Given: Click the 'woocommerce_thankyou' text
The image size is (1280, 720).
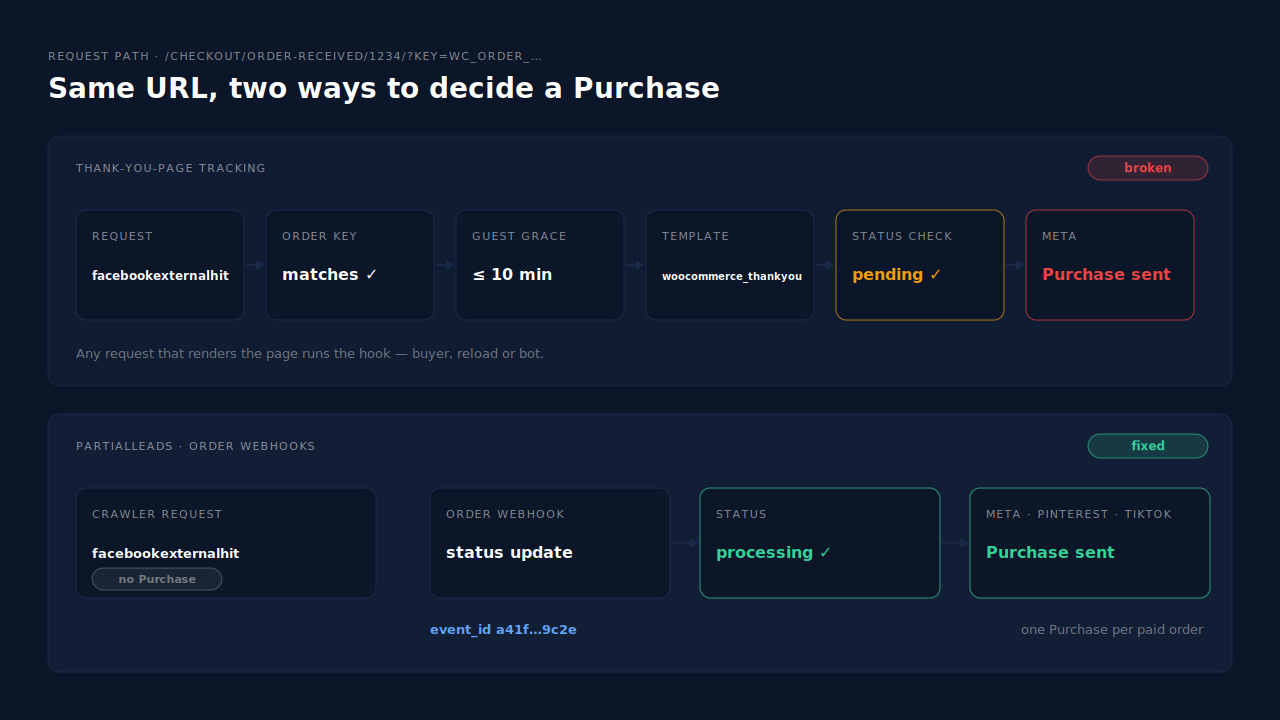Looking at the screenshot, I should coord(732,276).
